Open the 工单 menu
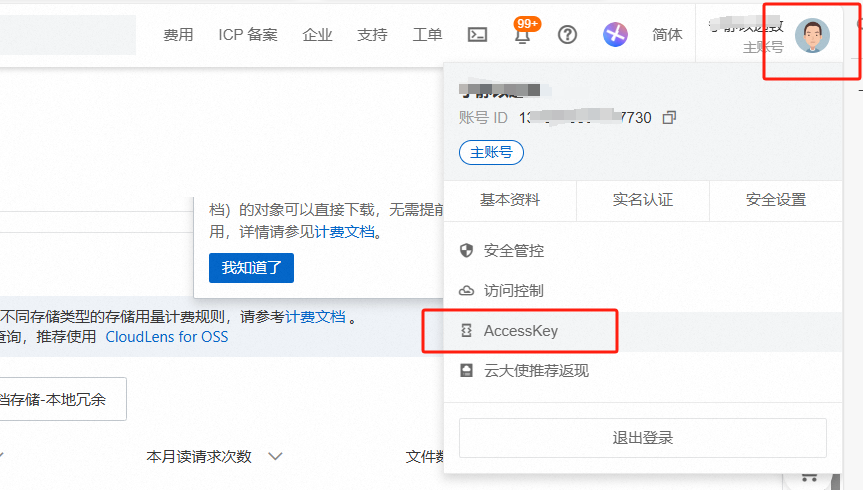This screenshot has height=490, width=863. coord(427,35)
